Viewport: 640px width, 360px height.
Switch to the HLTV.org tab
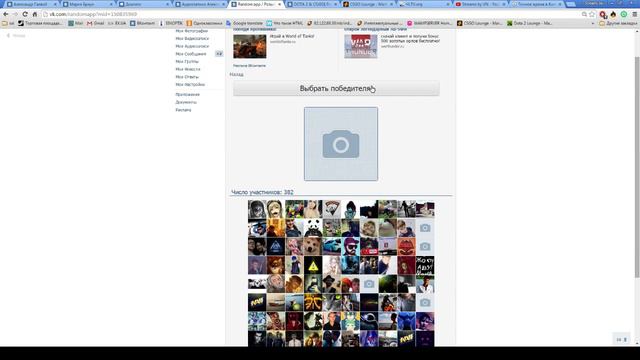pos(424,4)
